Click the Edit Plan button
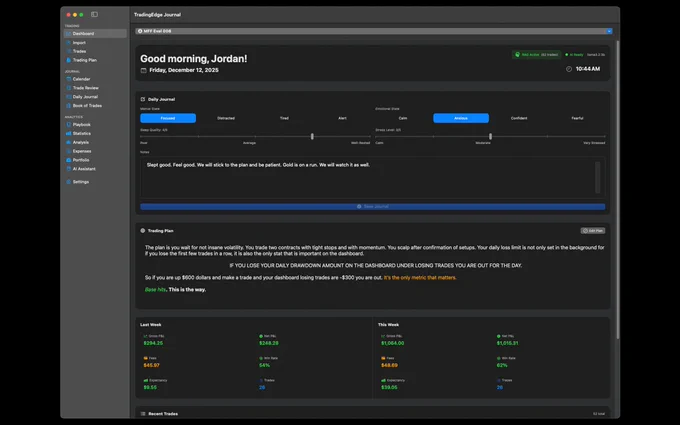 (x=593, y=231)
